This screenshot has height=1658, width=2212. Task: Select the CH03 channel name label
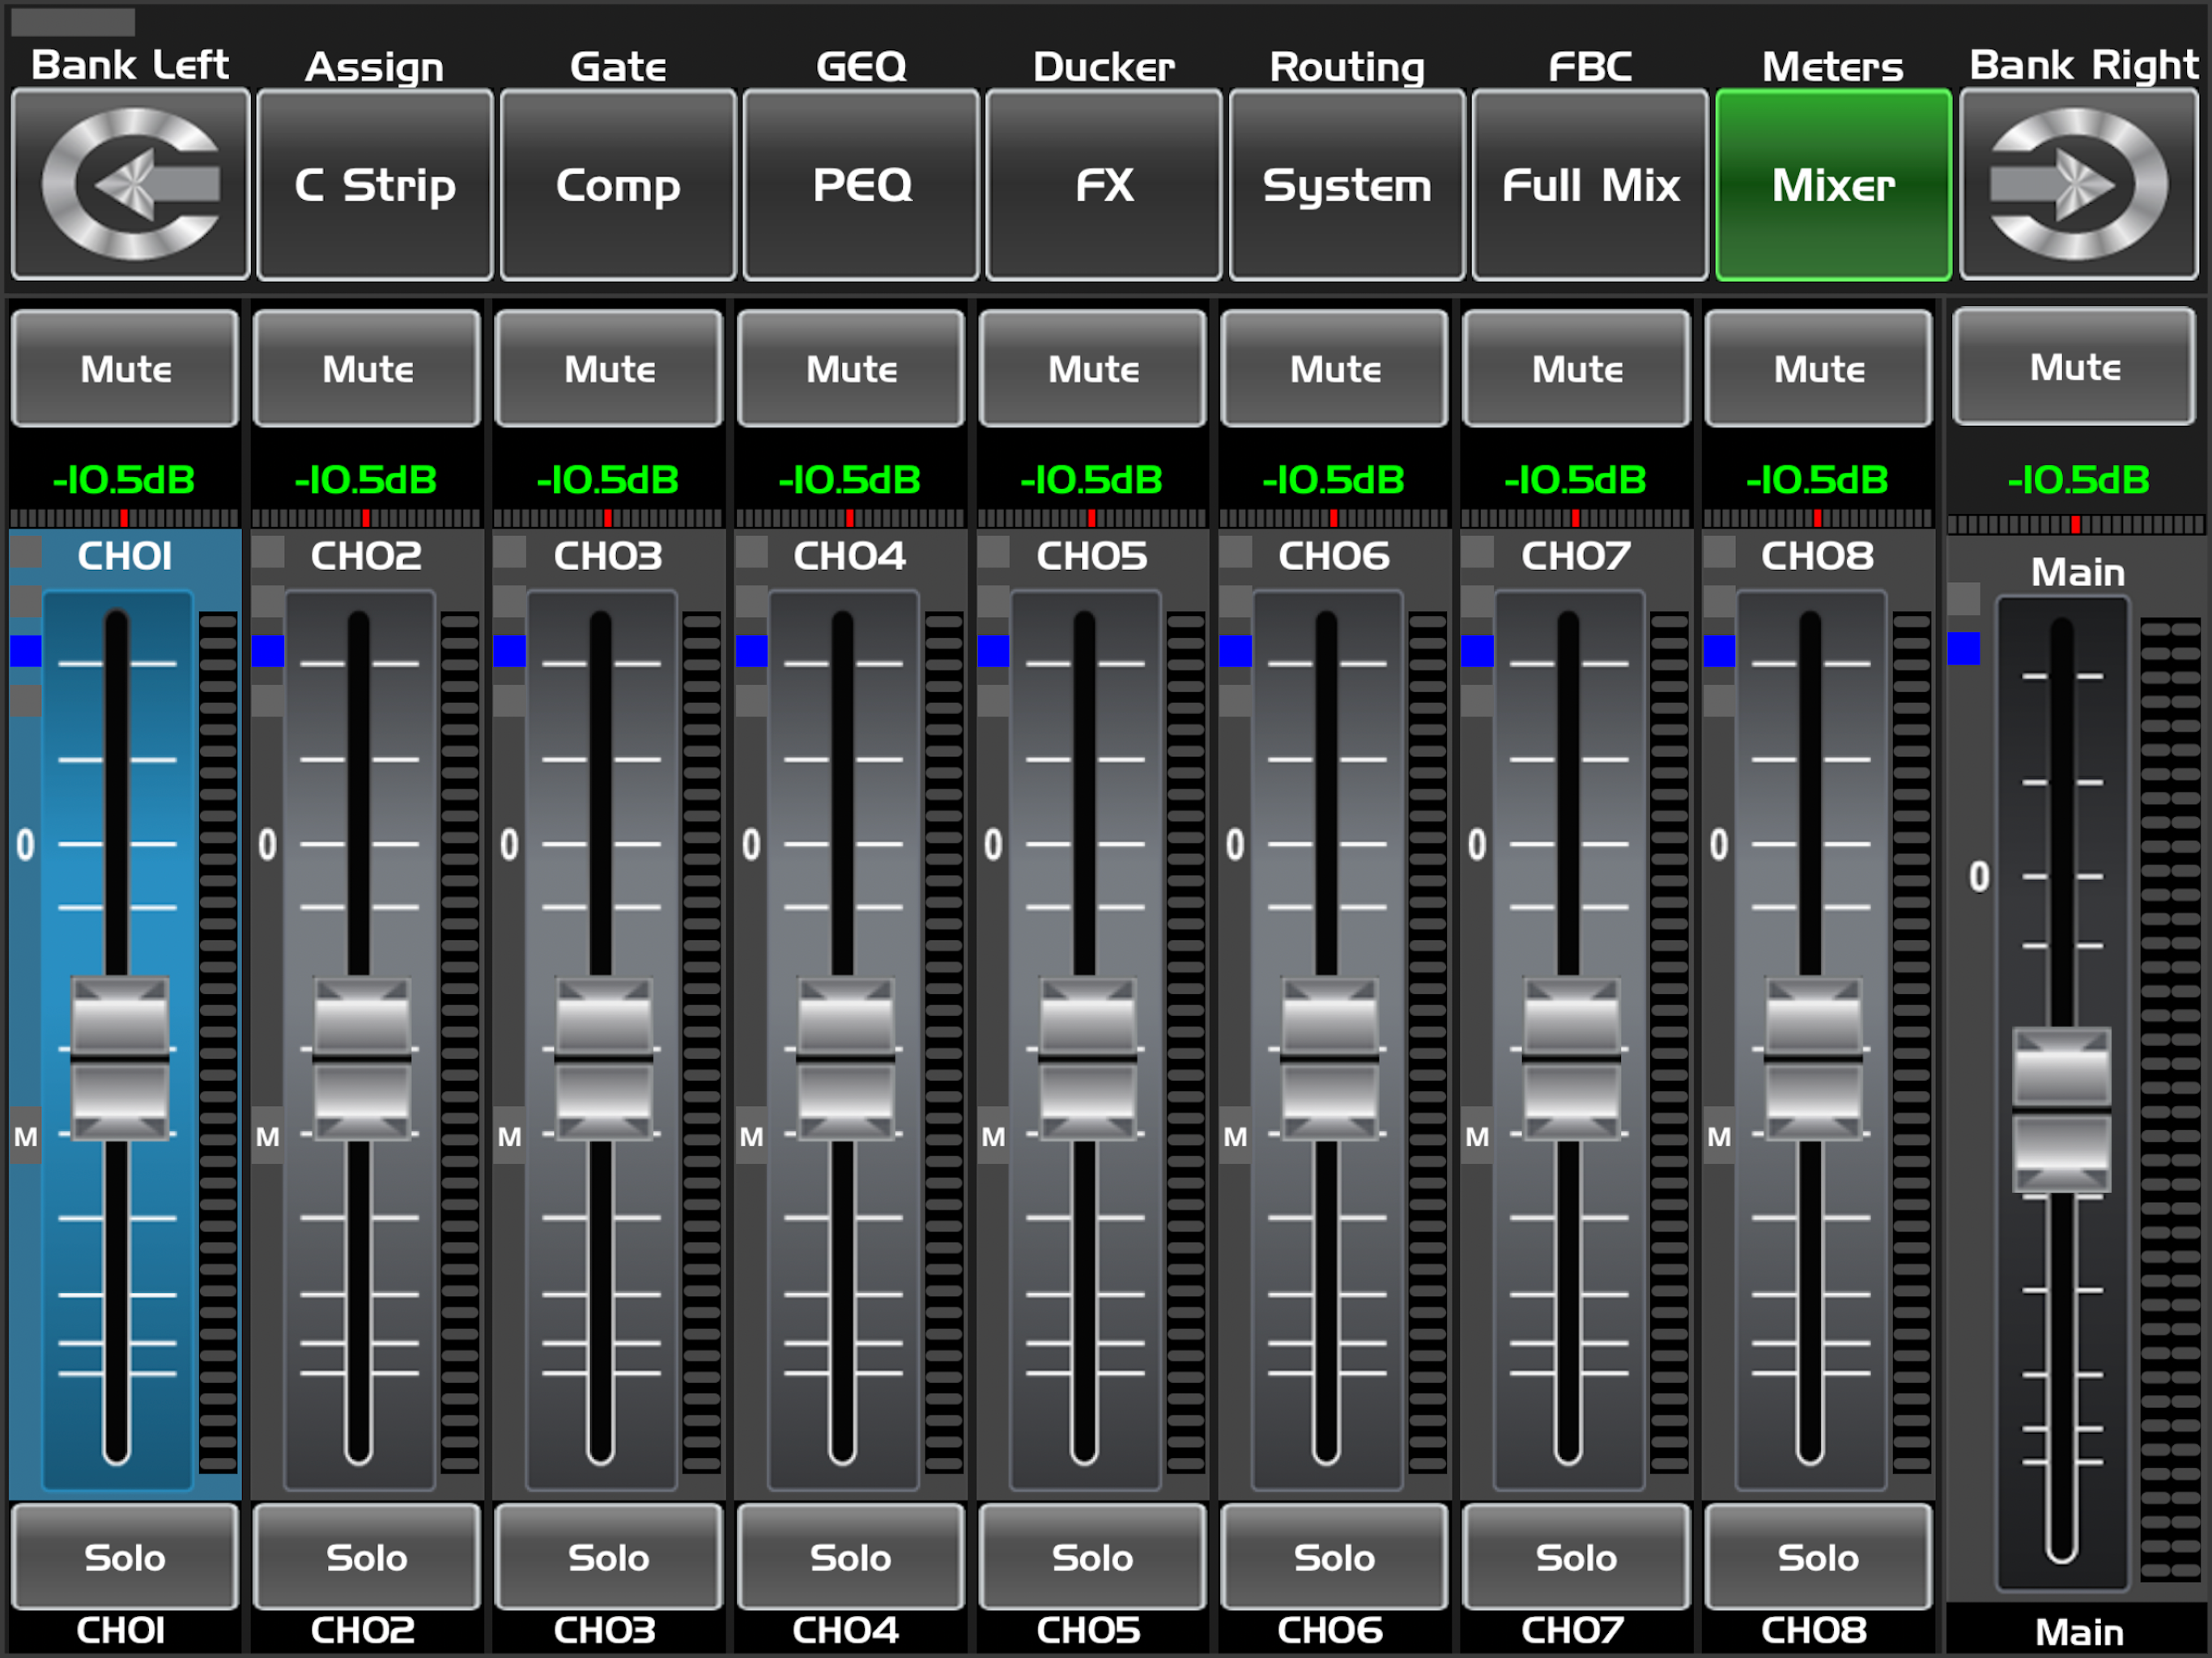pyautogui.click(x=608, y=556)
